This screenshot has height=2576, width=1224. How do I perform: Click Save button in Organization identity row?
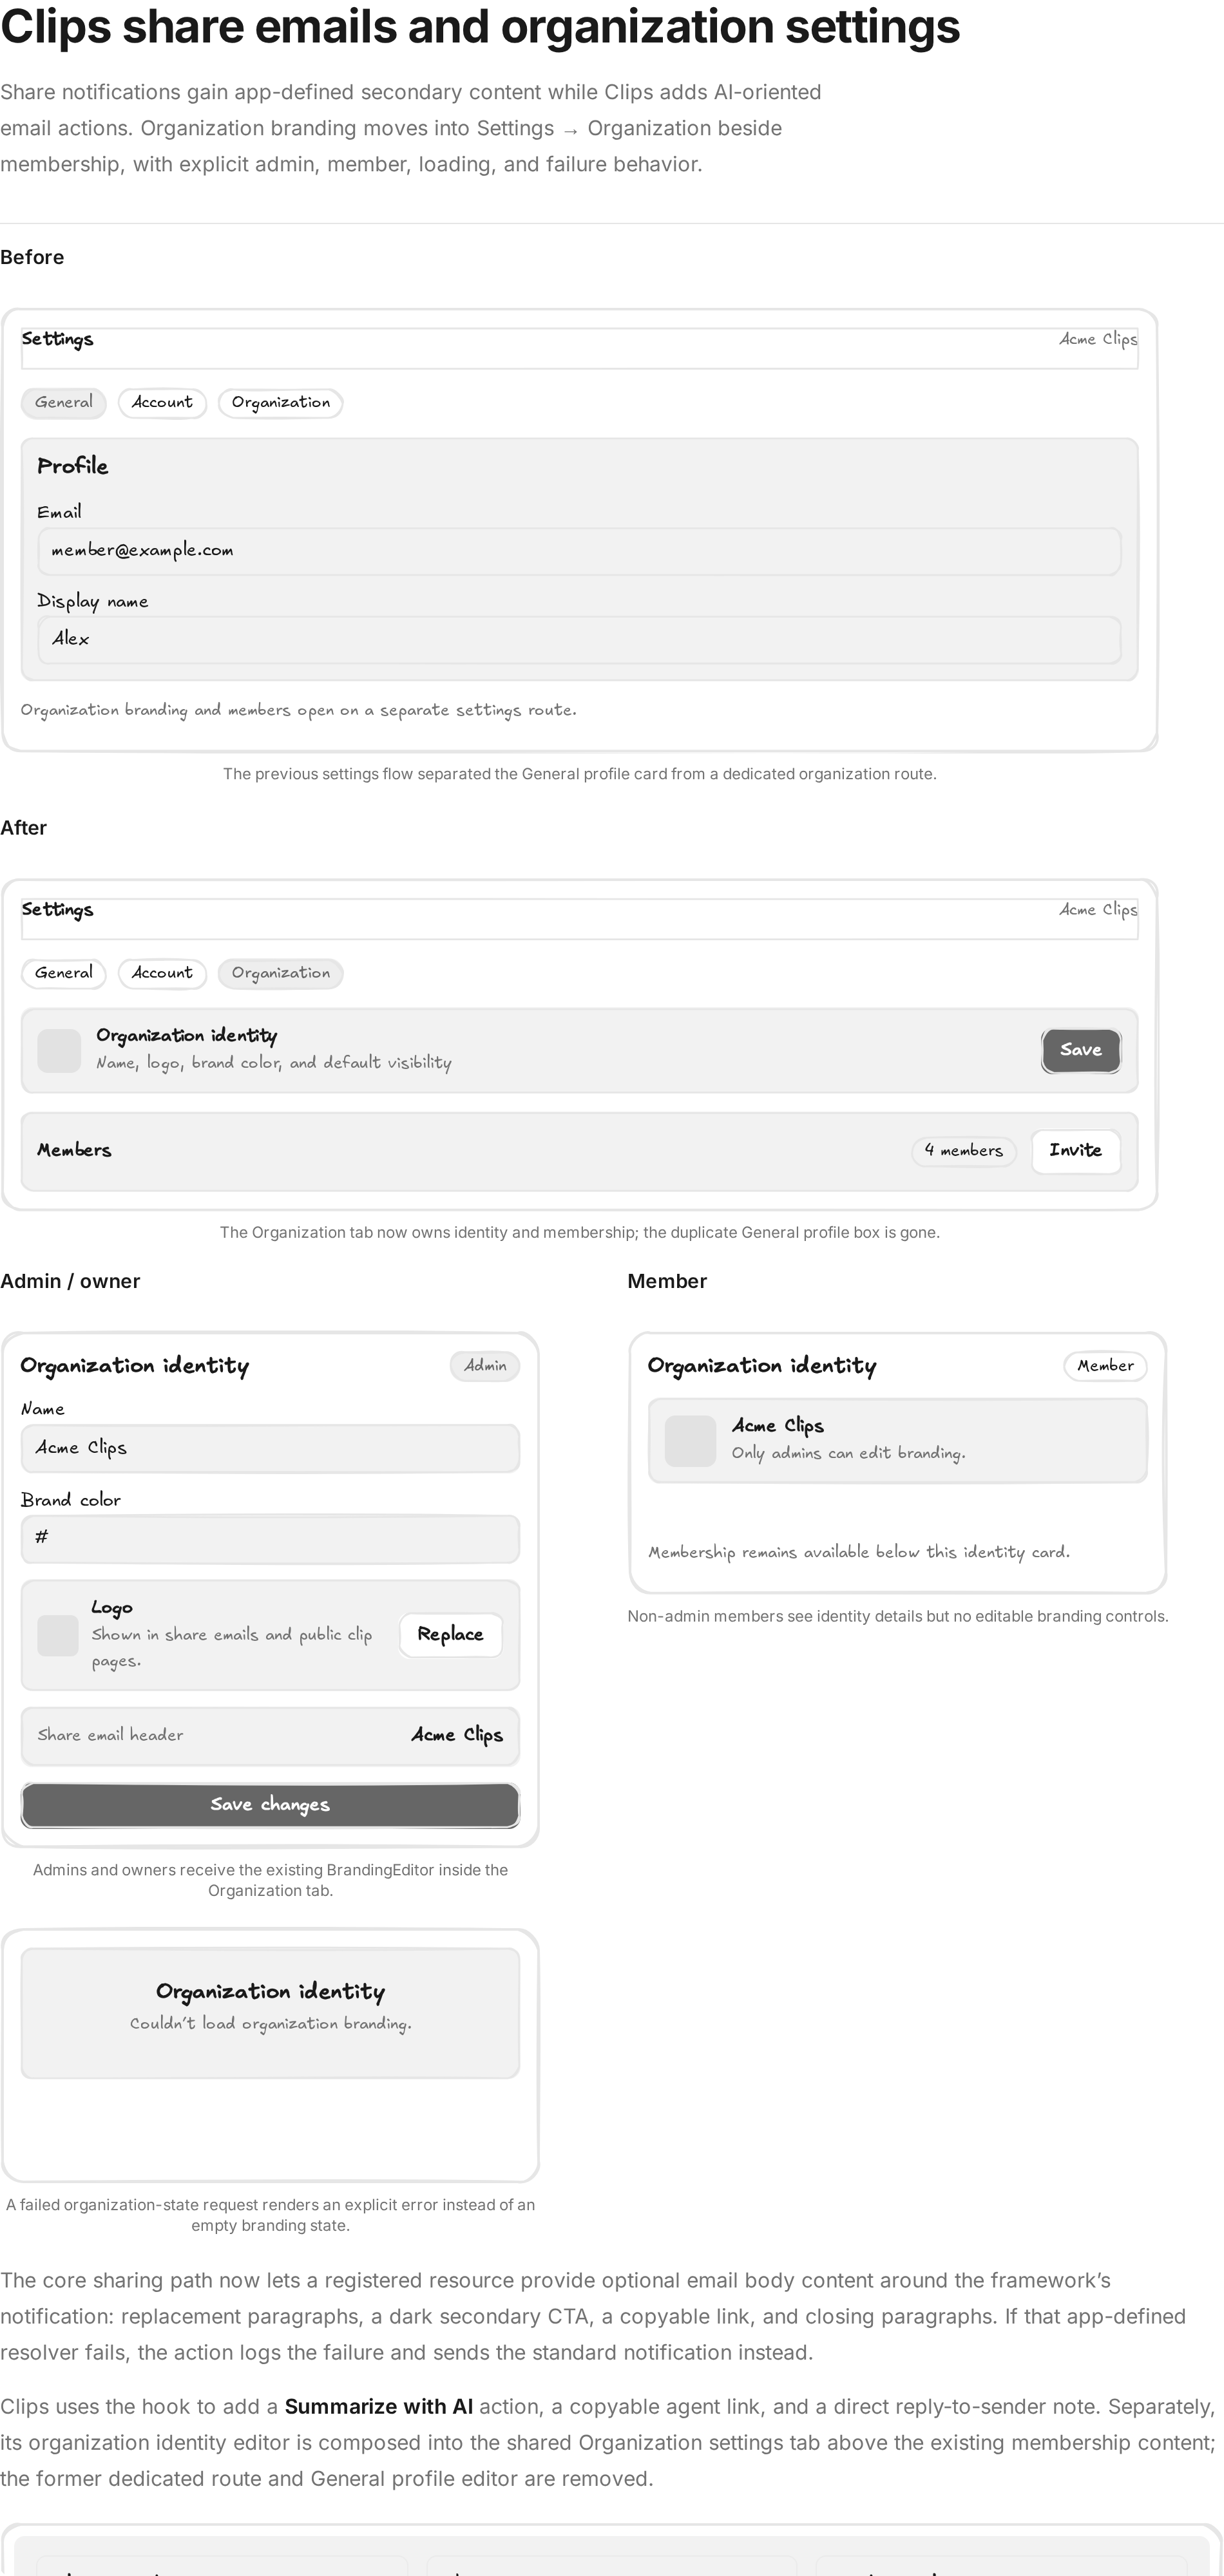click(x=1080, y=1050)
